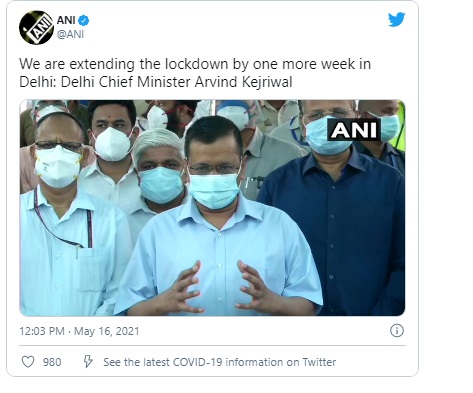
Task: Click the central speaker's blue surgical mask
Action: 214,191
